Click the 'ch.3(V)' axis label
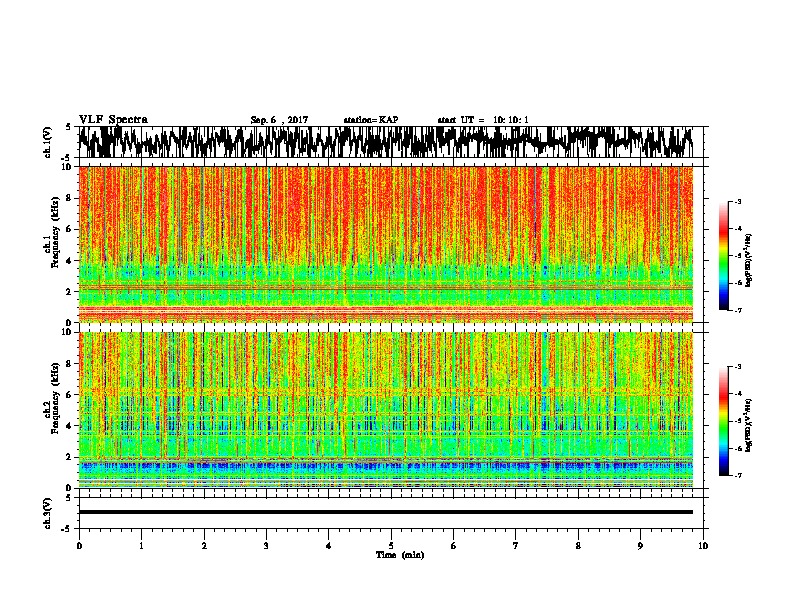 [x=48, y=513]
